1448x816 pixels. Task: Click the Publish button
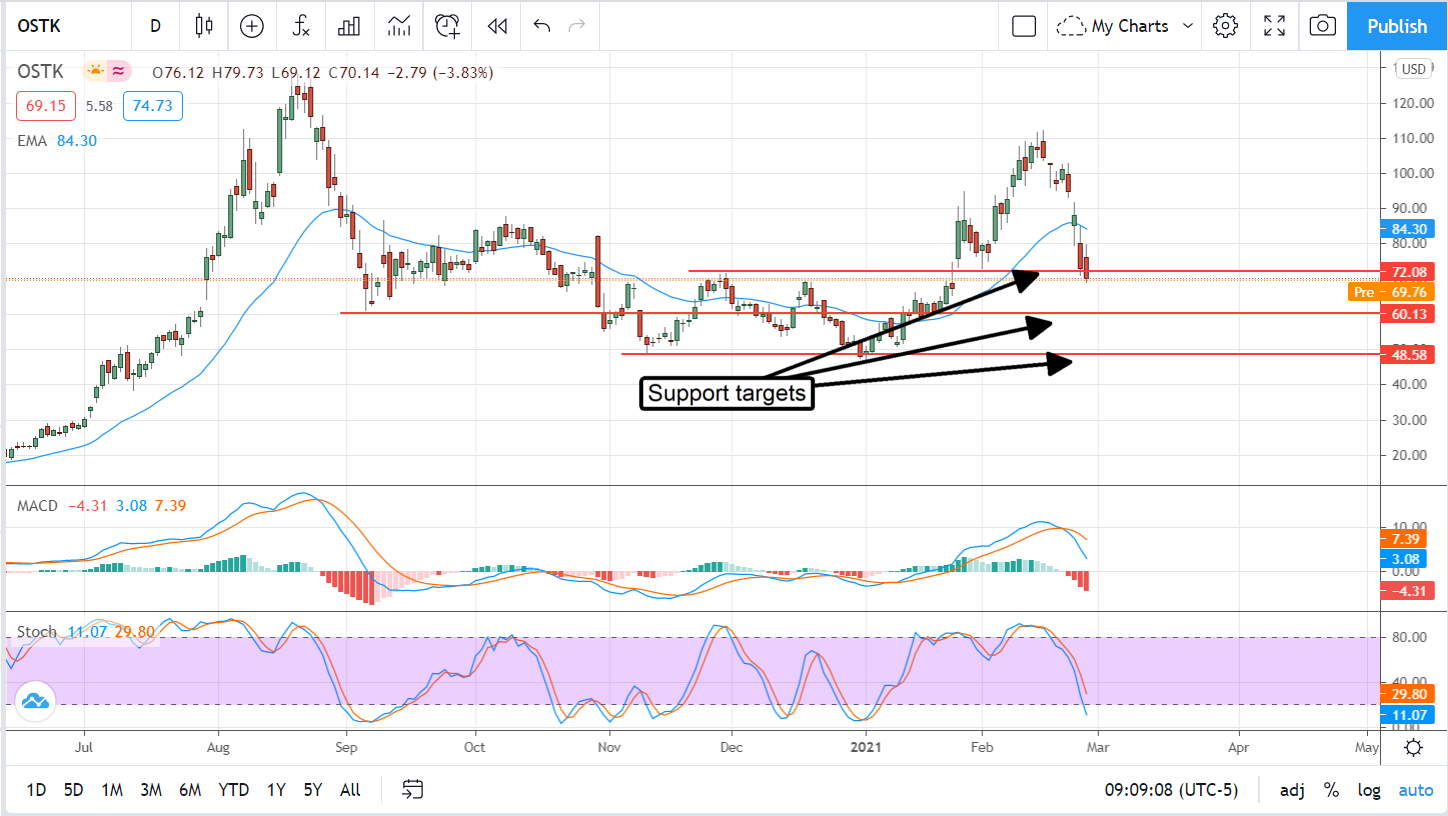[1397, 26]
